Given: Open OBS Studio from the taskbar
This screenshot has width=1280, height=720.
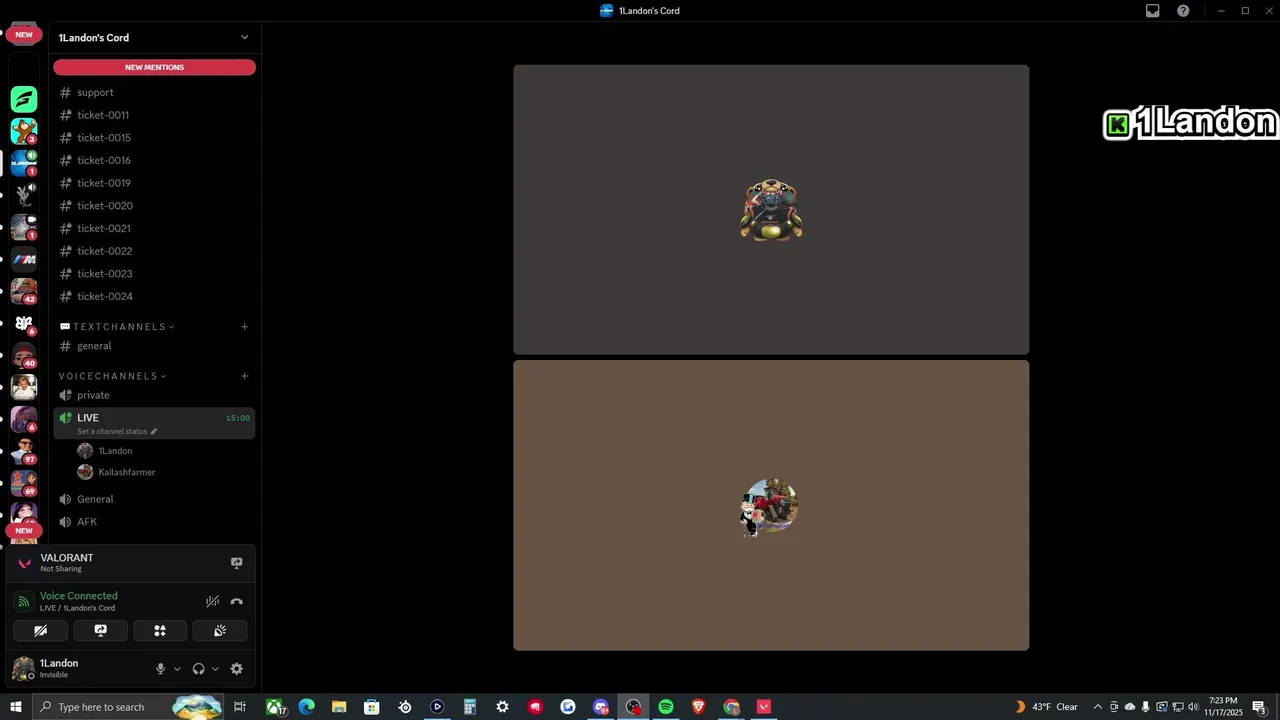Looking at the screenshot, I should [634, 707].
